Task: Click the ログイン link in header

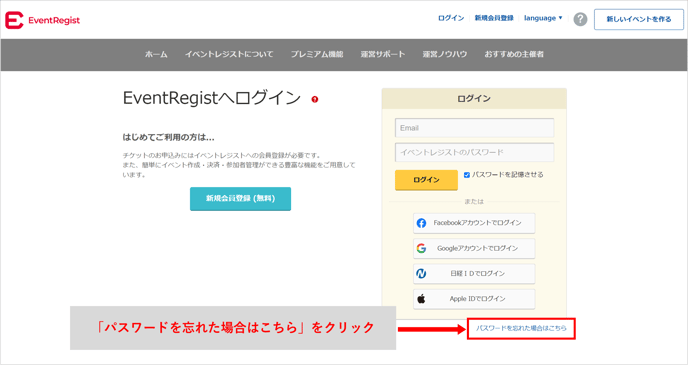Action: [451, 18]
